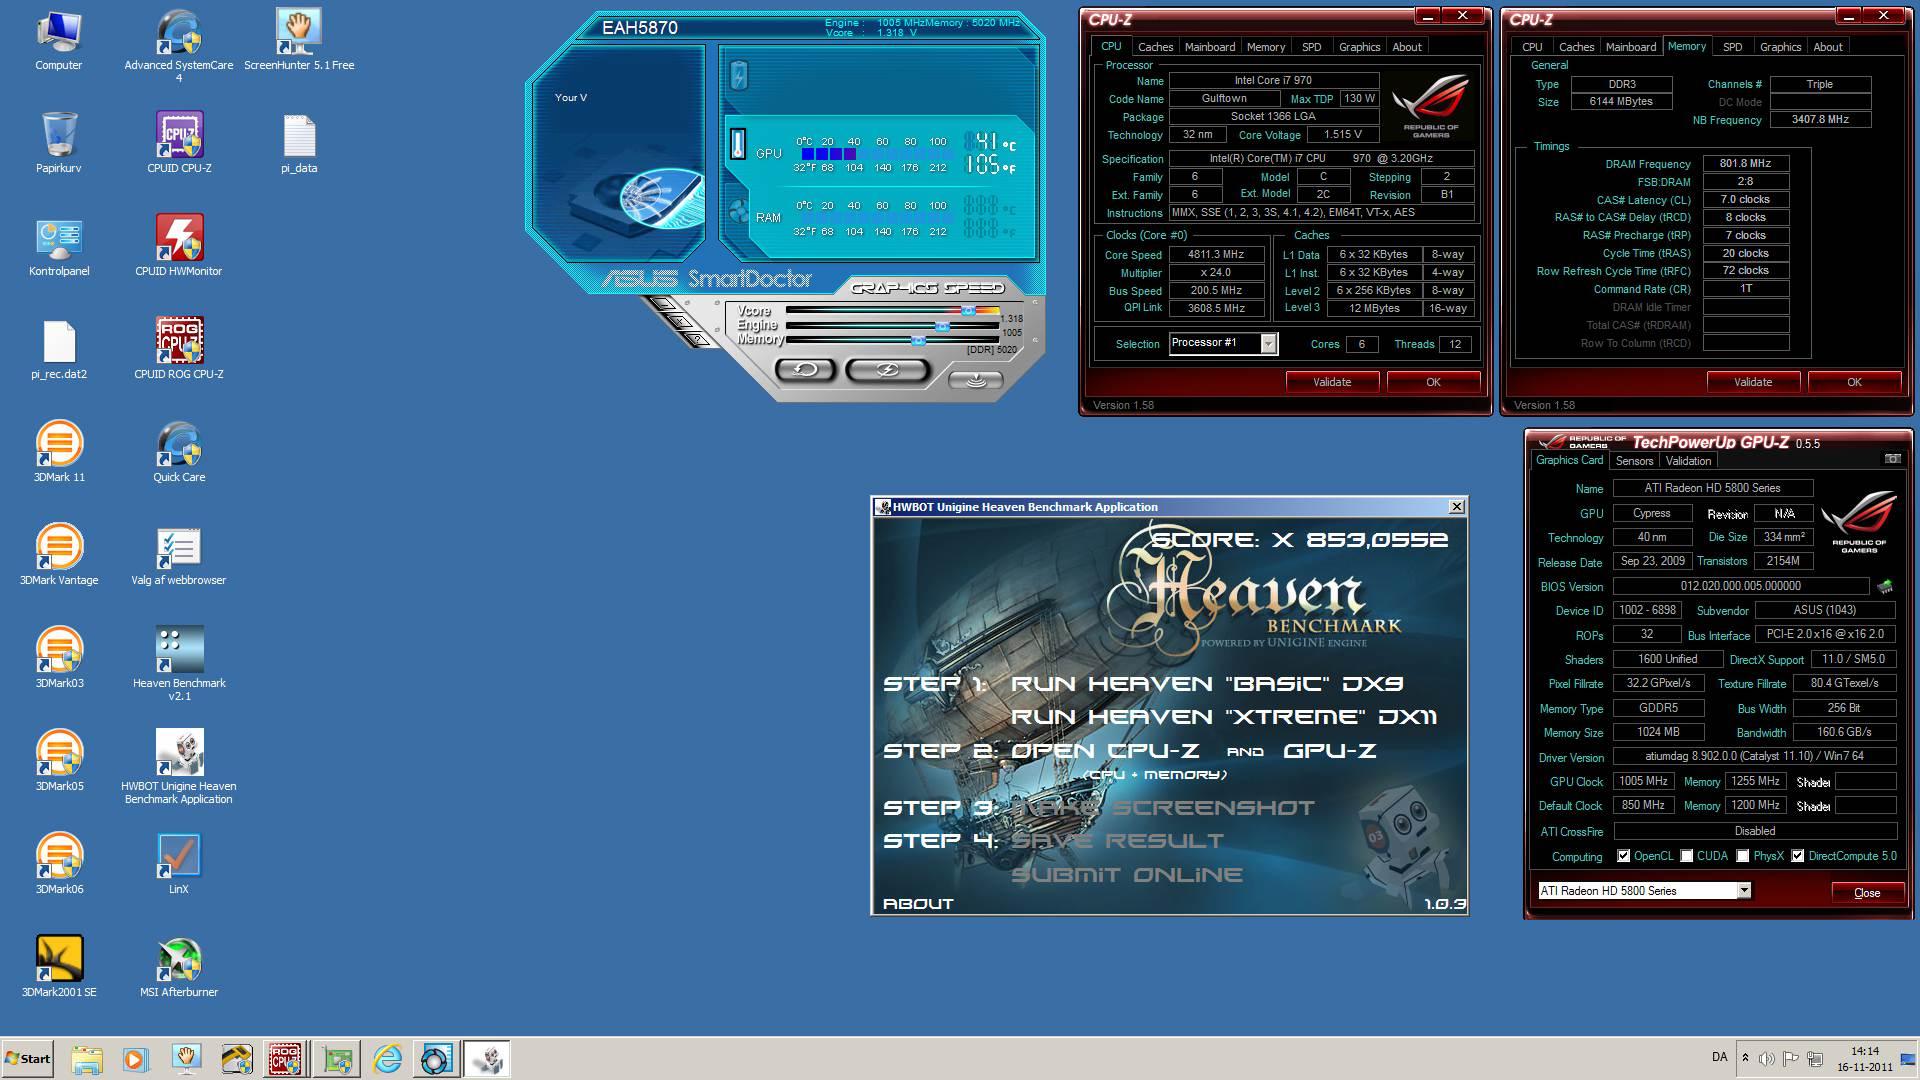Click SmartDoctor reset defaults circular-arrow button
Screen dimensions: 1920x1080
(x=804, y=370)
